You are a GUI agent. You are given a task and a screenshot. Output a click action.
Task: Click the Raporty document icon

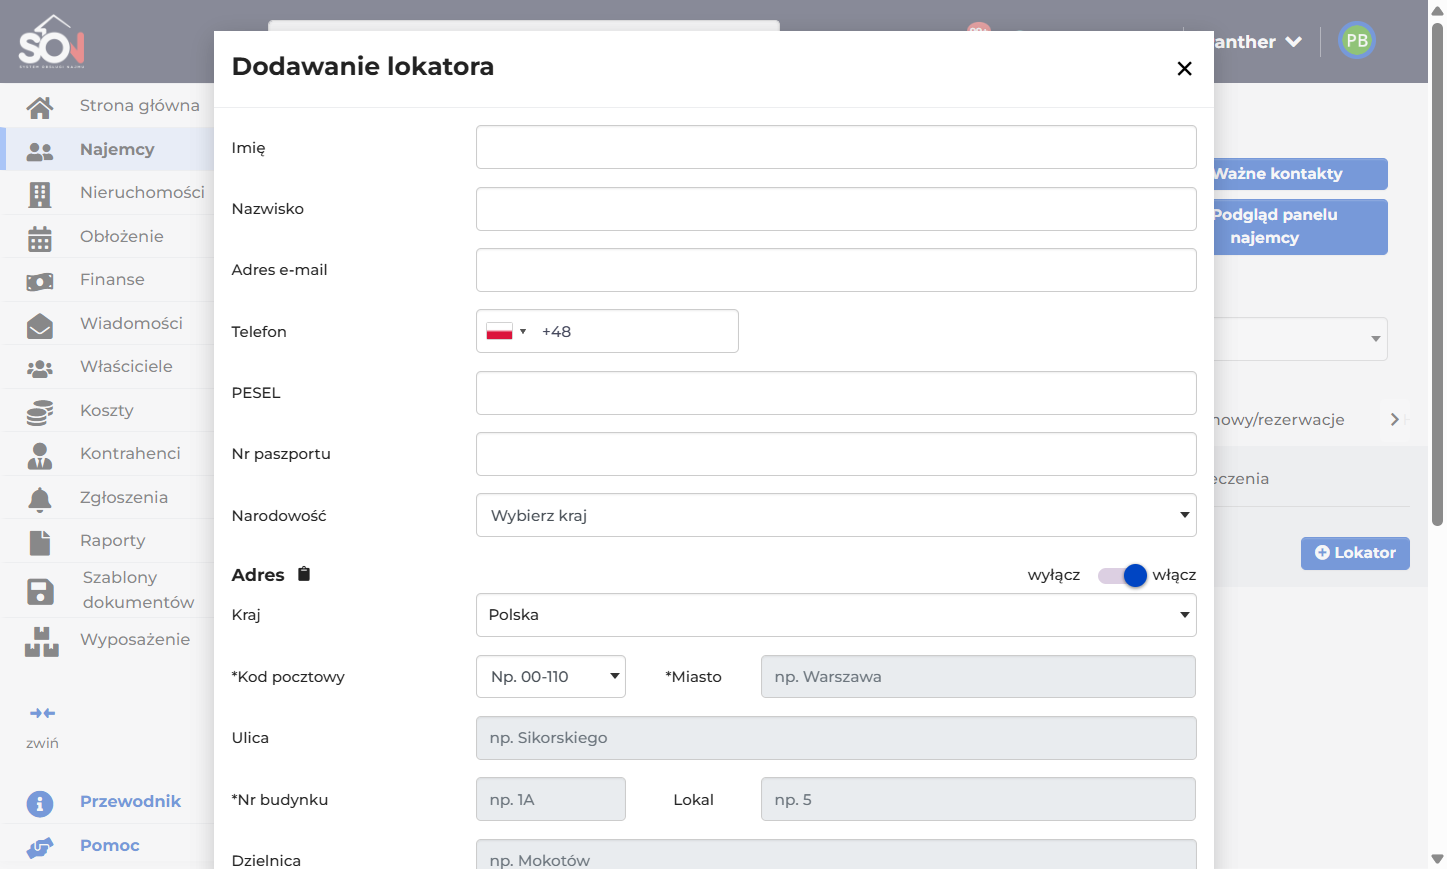pyautogui.click(x=40, y=543)
